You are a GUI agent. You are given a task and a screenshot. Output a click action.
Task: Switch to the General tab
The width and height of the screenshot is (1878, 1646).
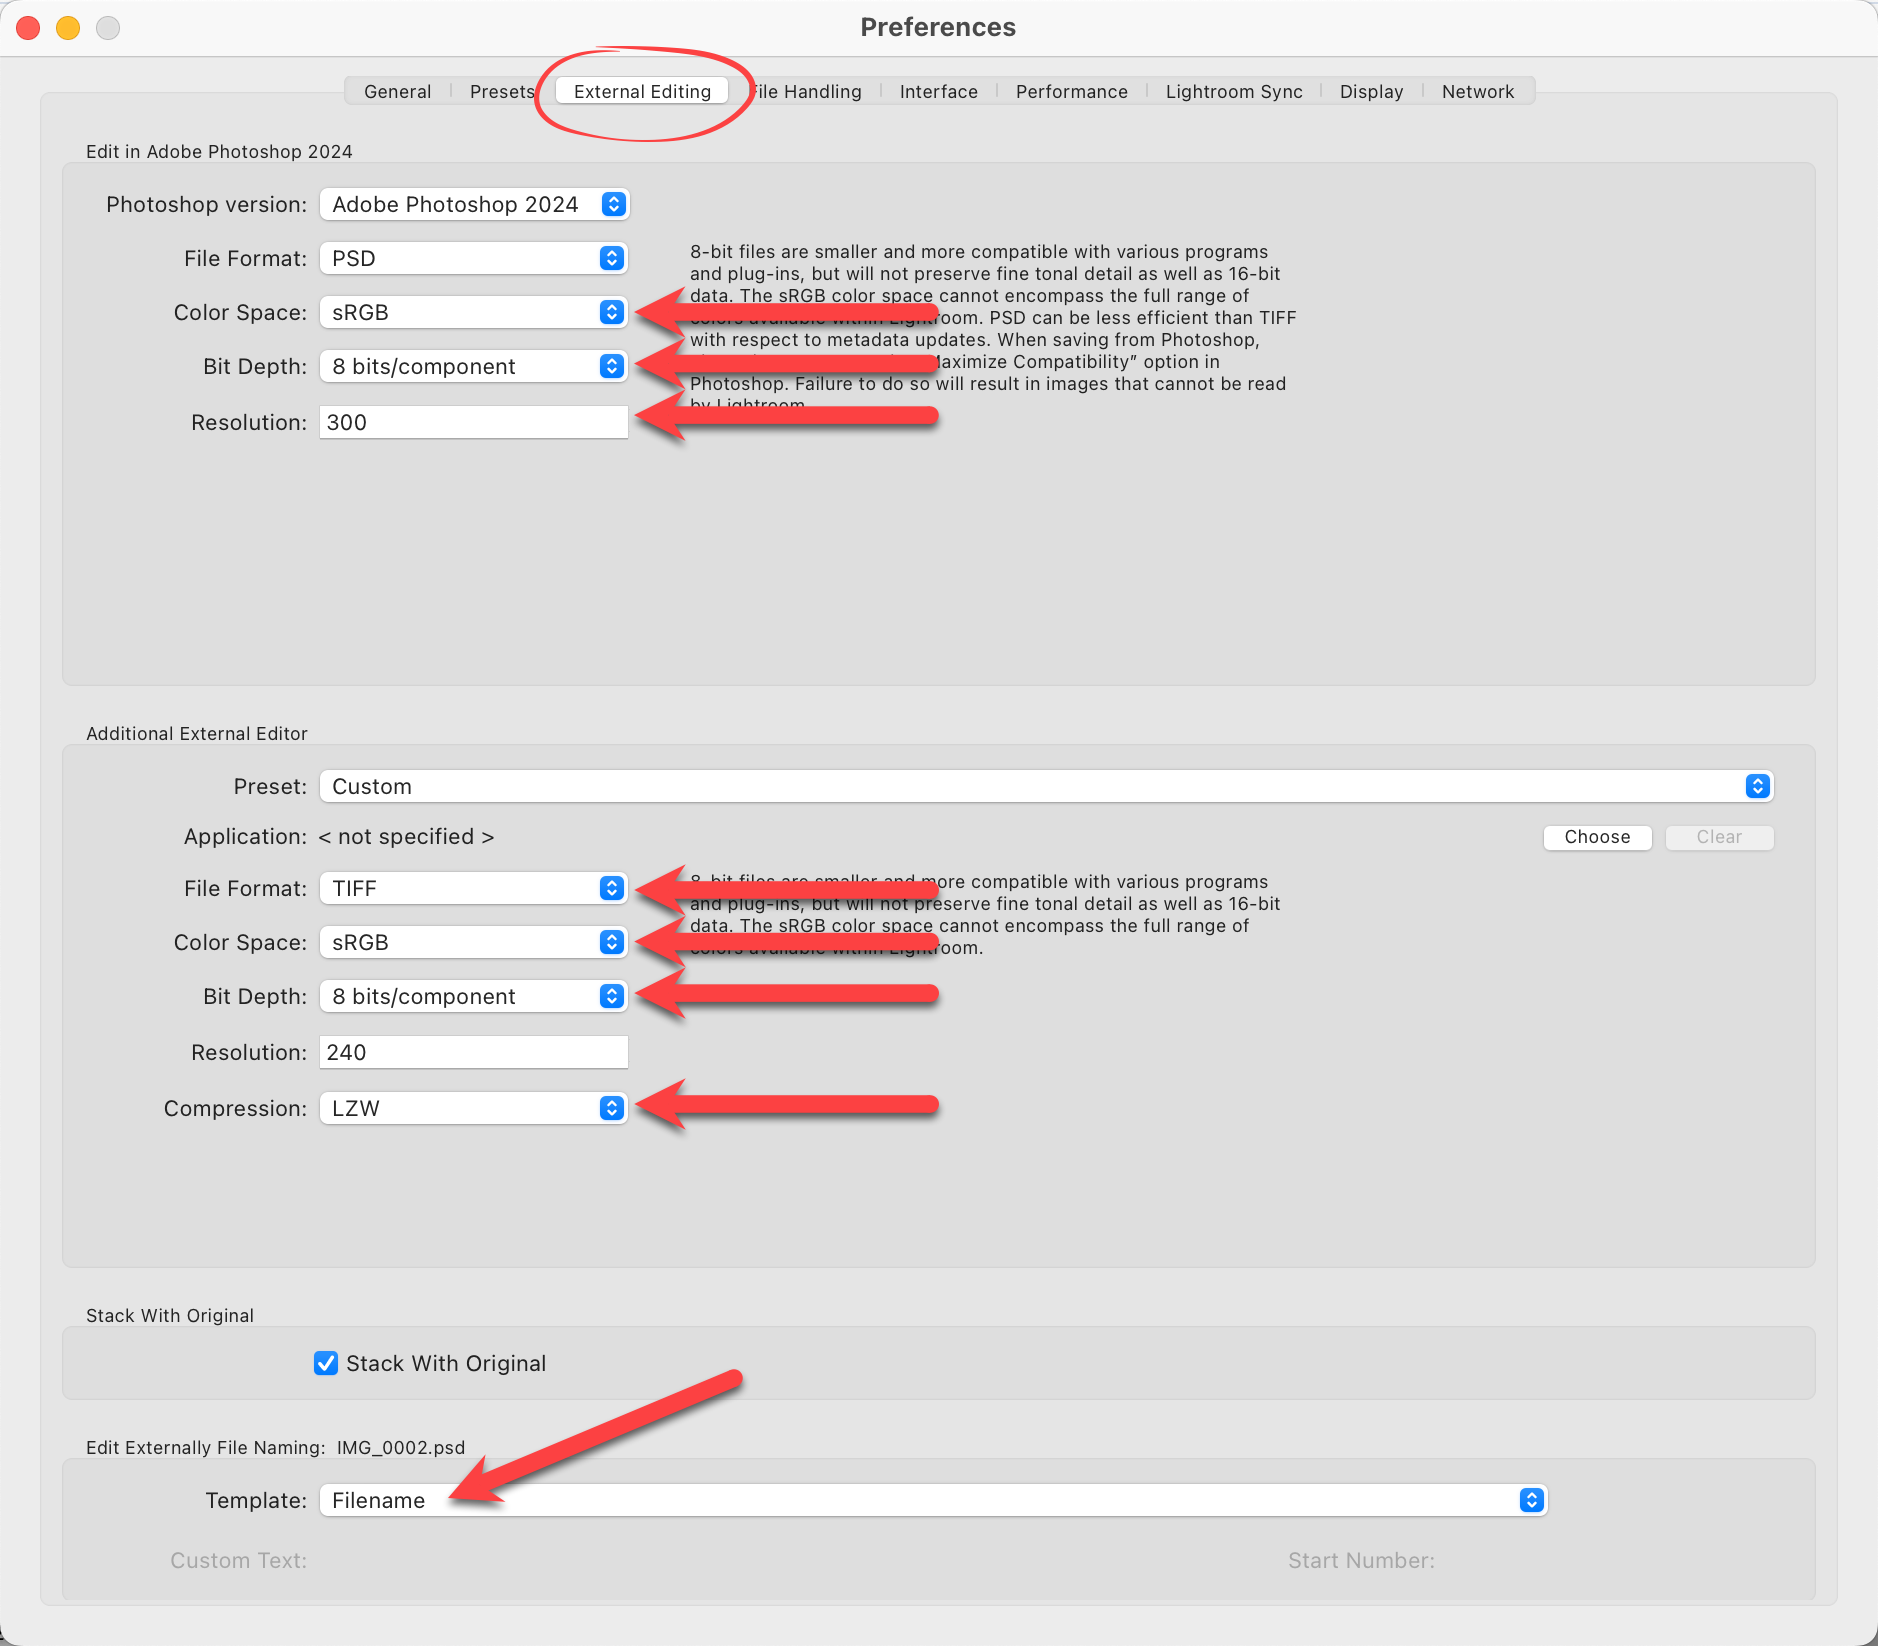pyautogui.click(x=397, y=91)
